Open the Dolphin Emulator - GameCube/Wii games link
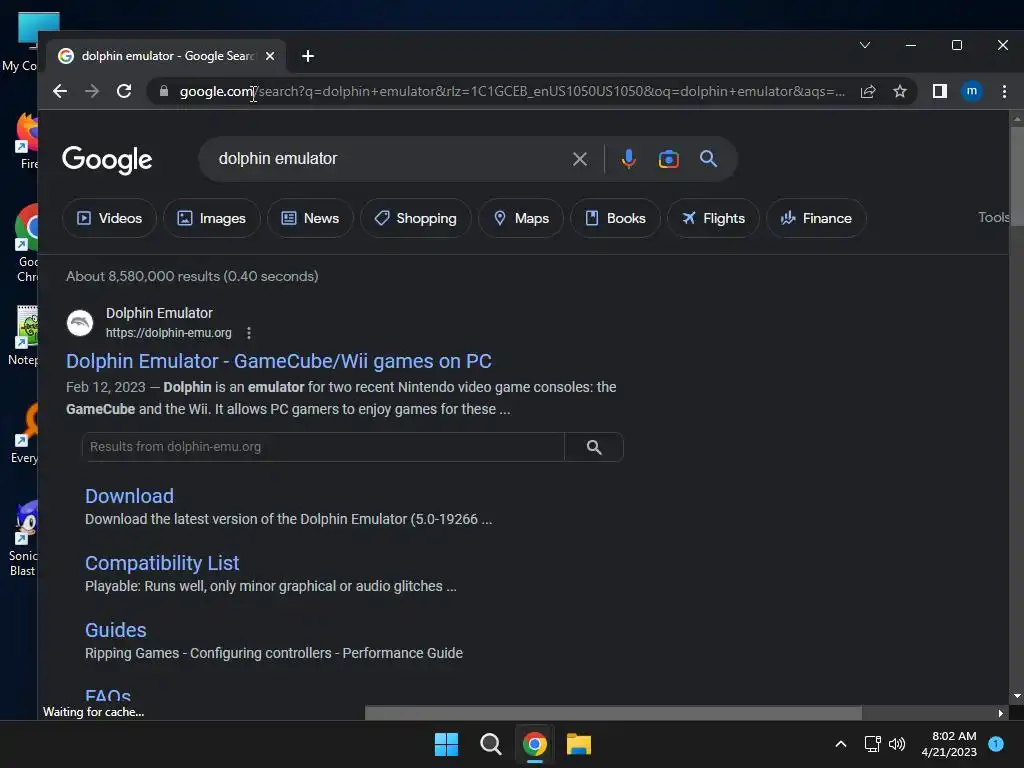This screenshot has height=768, width=1024. pyautogui.click(x=279, y=361)
